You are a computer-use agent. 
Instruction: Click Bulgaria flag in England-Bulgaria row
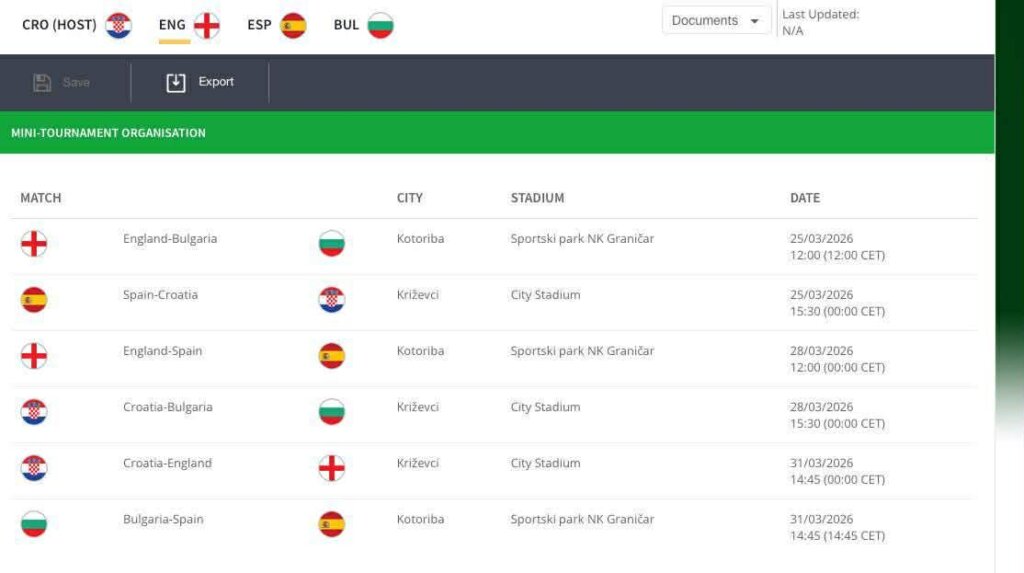coord(332,243)
